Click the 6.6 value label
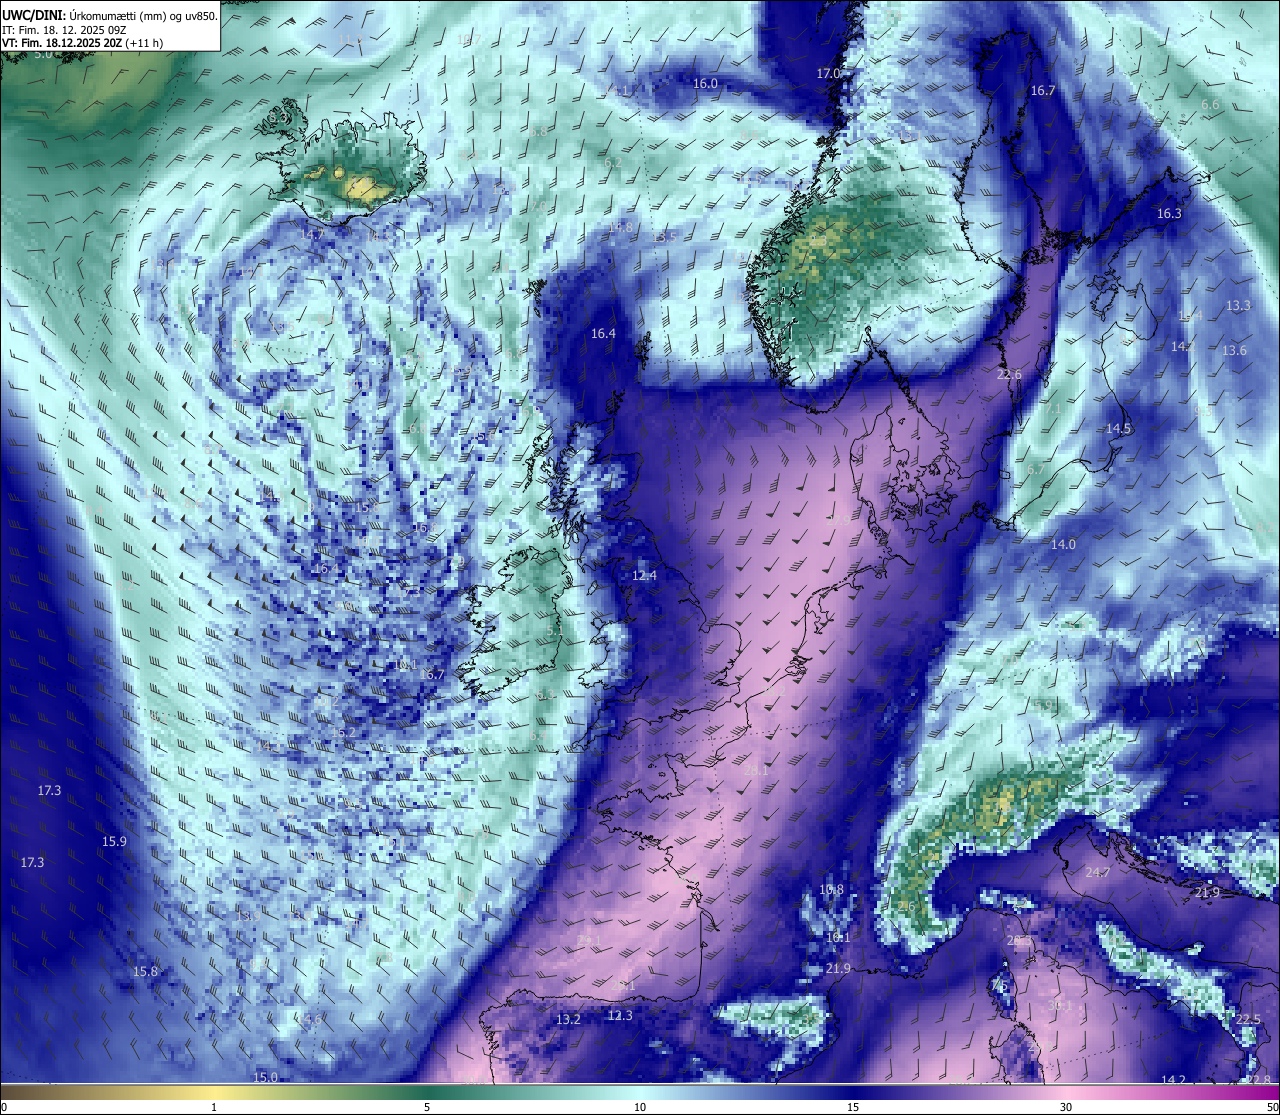This screenshot has height=1115, width=1280. click(x=1210, y=105)
